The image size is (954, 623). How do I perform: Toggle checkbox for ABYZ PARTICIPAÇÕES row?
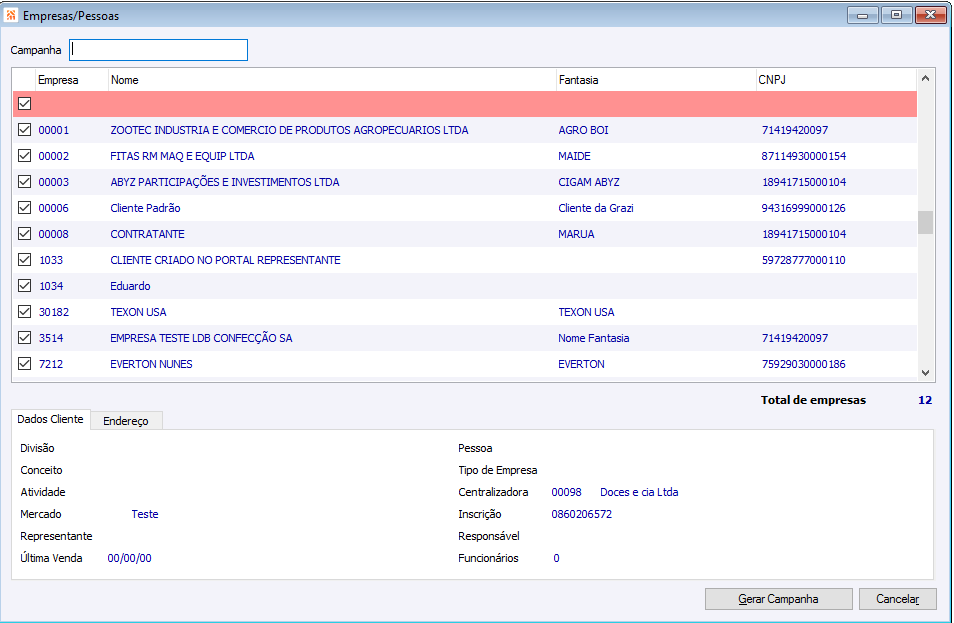[x=24, y=181]
